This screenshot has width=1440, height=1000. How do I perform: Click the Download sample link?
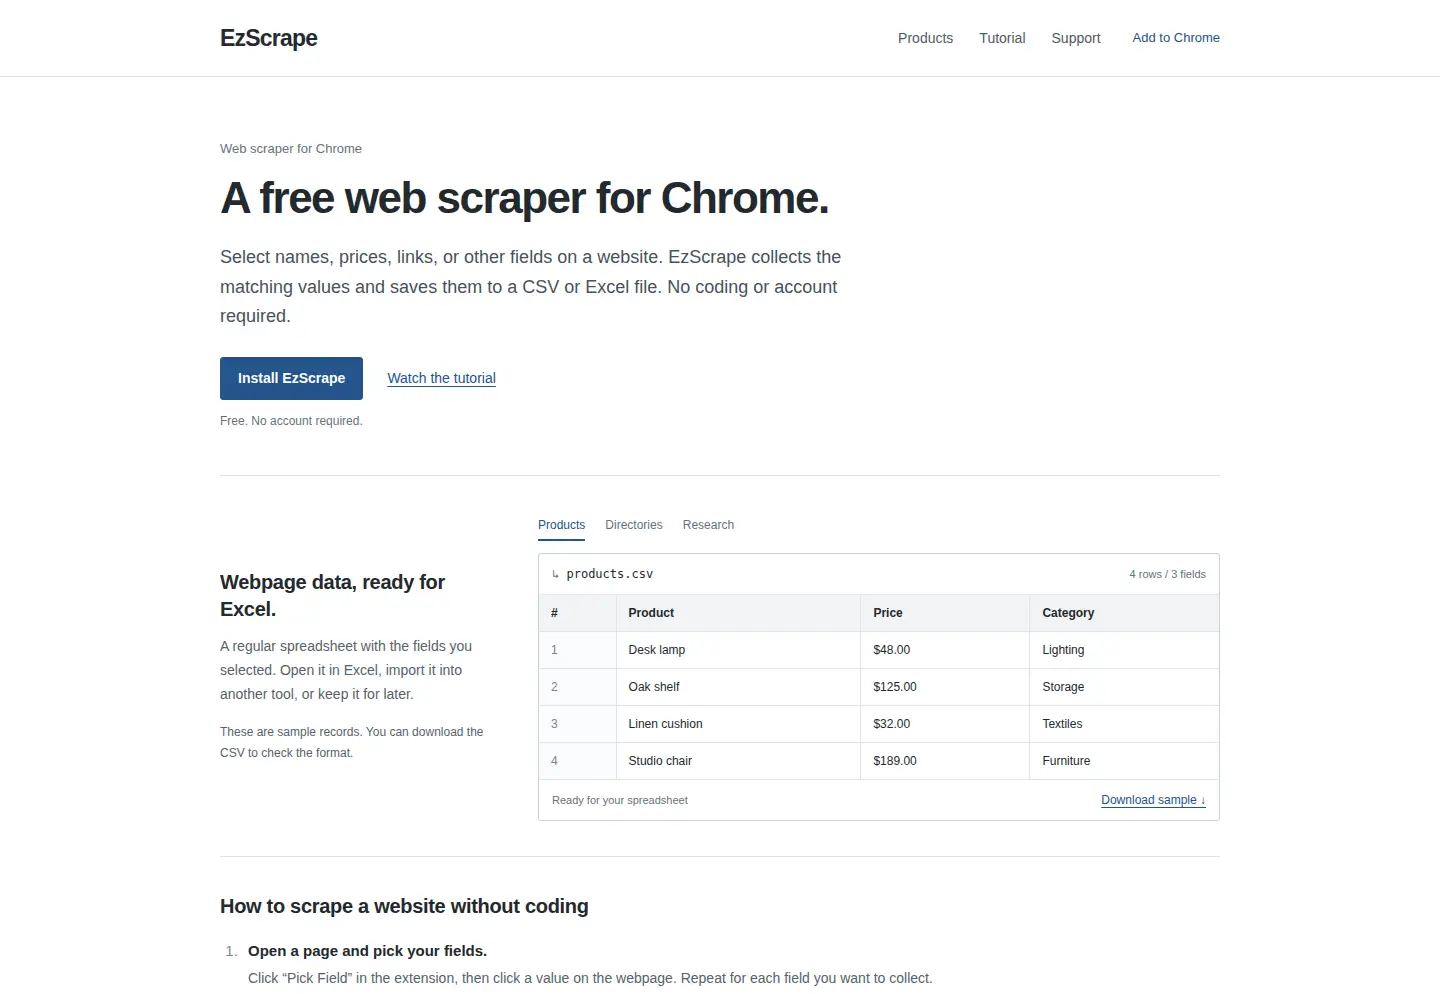coord(1153,800)
